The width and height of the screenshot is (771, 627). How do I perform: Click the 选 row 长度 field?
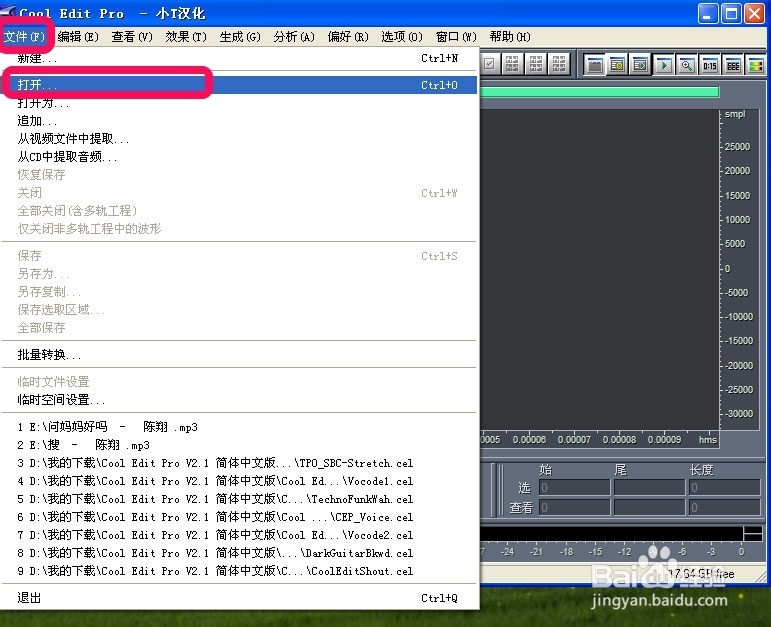pyautogui.click(x=724, y=487)
